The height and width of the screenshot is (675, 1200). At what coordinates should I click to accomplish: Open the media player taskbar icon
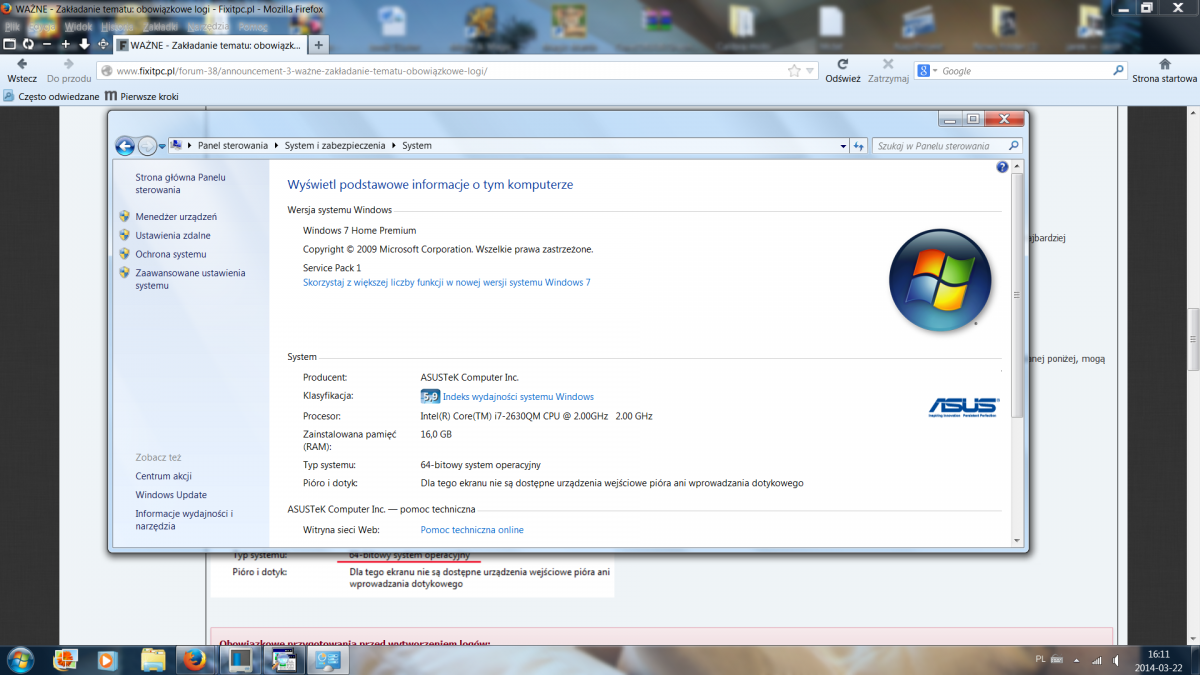pyautogui.click(x=107, y=660)
